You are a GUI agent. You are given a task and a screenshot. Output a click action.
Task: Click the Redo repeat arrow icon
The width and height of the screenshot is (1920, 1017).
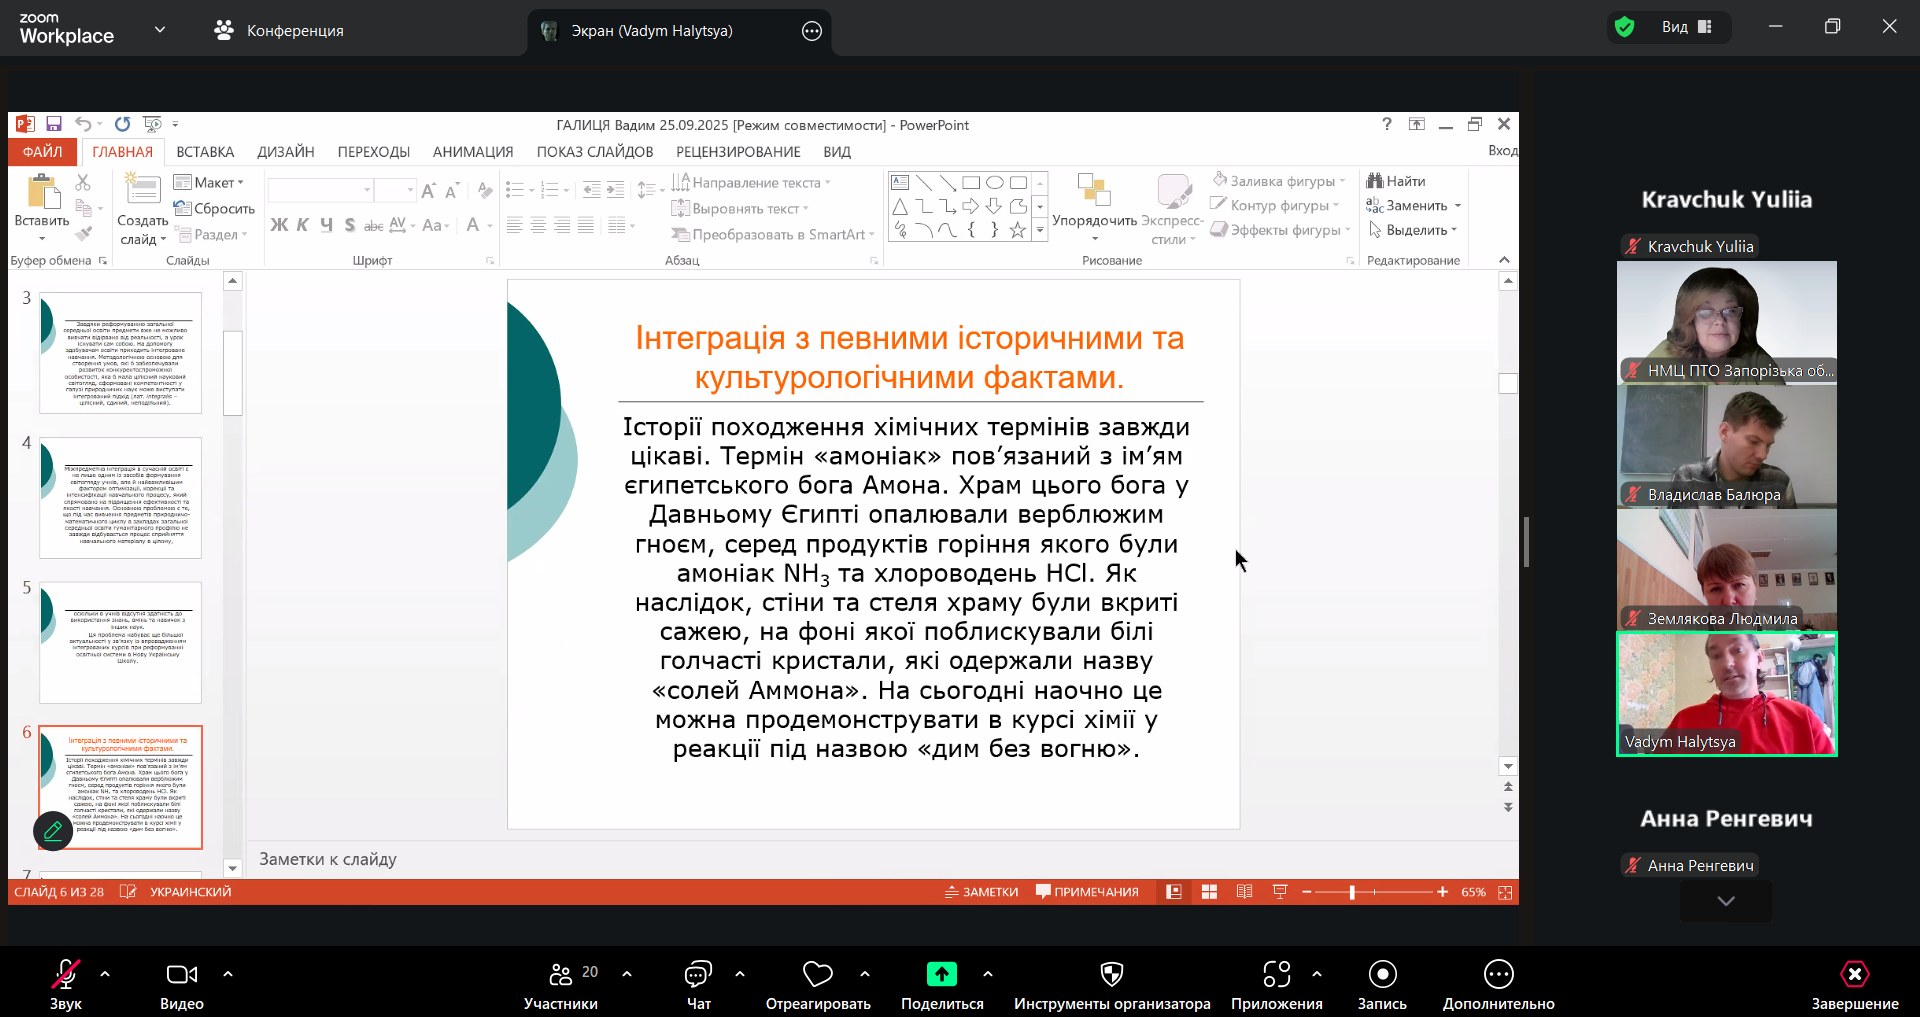(x=122, y=124)
